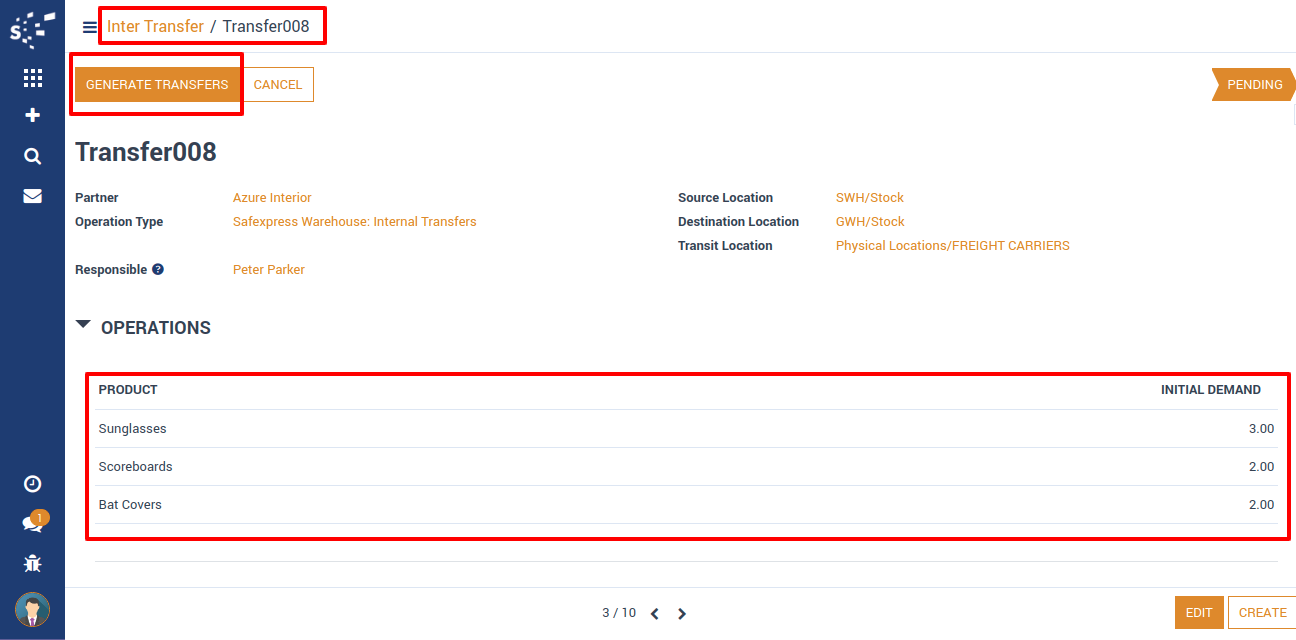Toggle the hamburger menu icon

[x=90, y=27]
